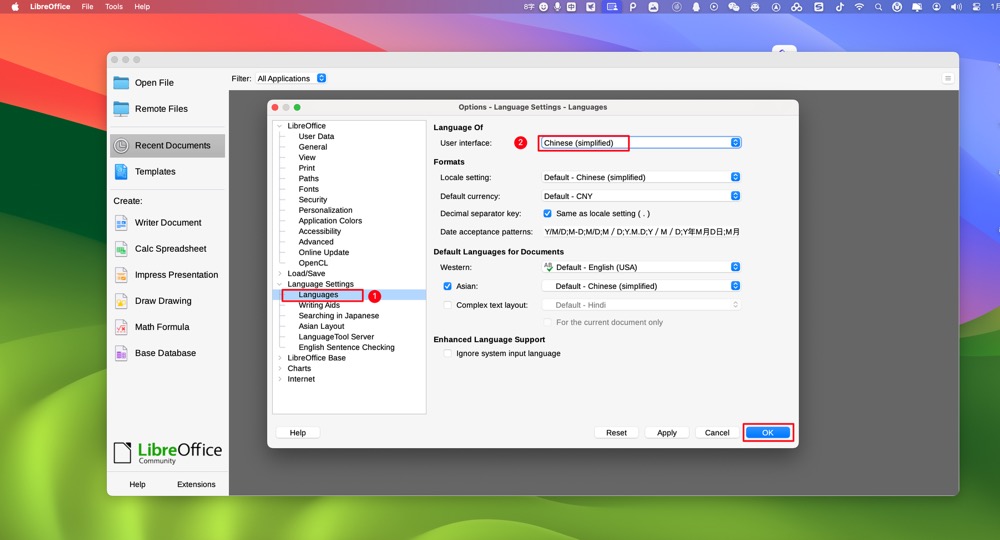The height and width of the screenshot is (540, 1000).
Task: Open the User interface language dropdown
Action: pos(640,143)
